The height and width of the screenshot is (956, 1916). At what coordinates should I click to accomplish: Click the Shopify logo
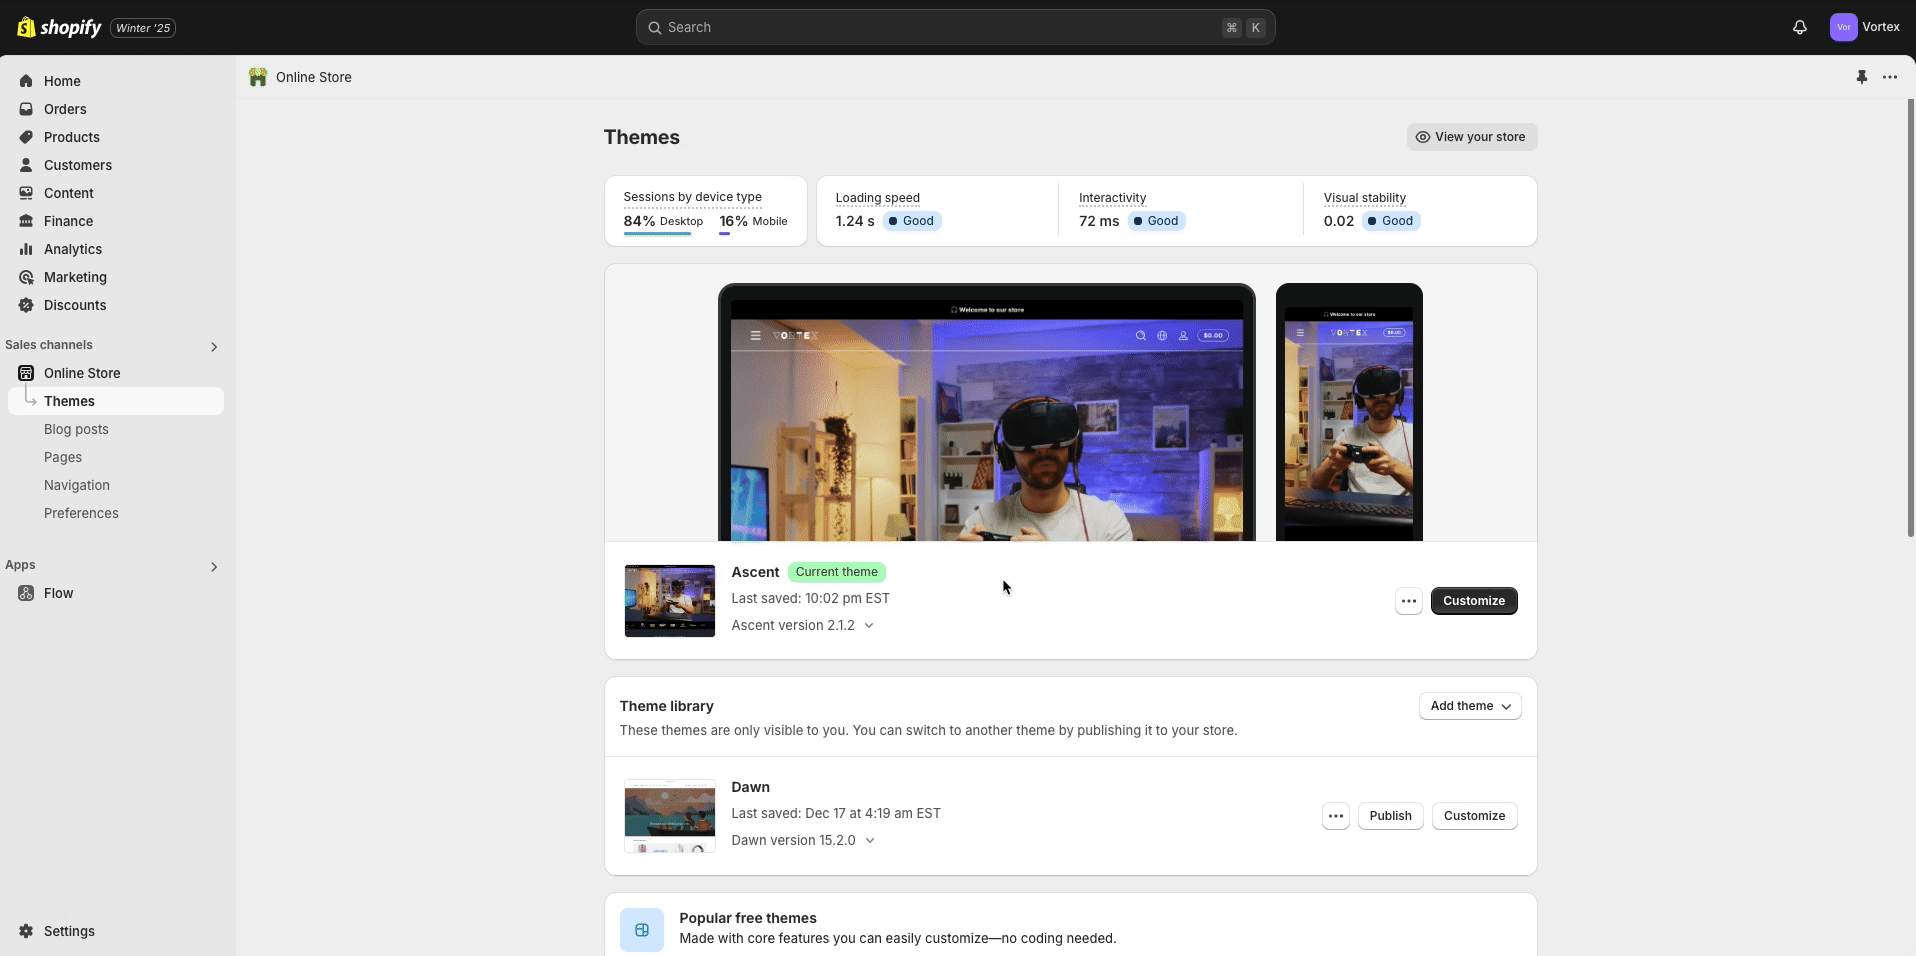(60, 27)
